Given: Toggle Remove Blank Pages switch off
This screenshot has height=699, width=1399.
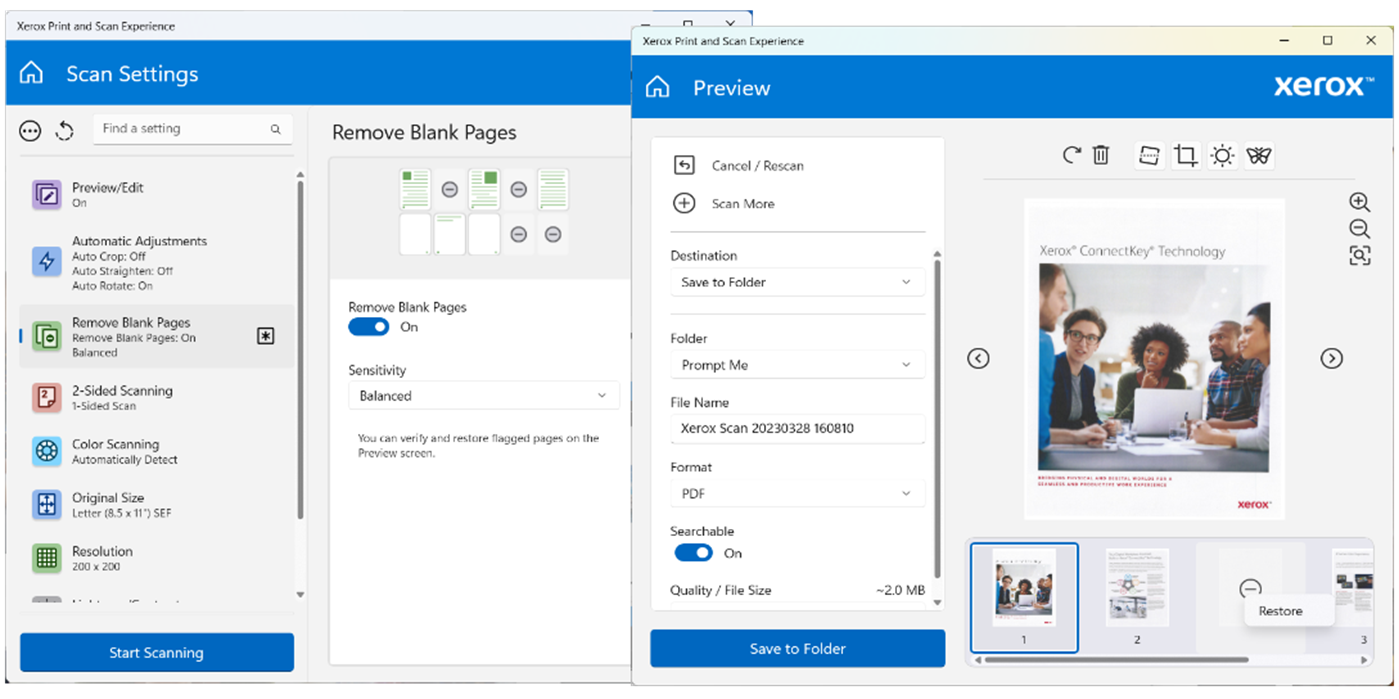Looking at the screenshot, I should [368, 327].
